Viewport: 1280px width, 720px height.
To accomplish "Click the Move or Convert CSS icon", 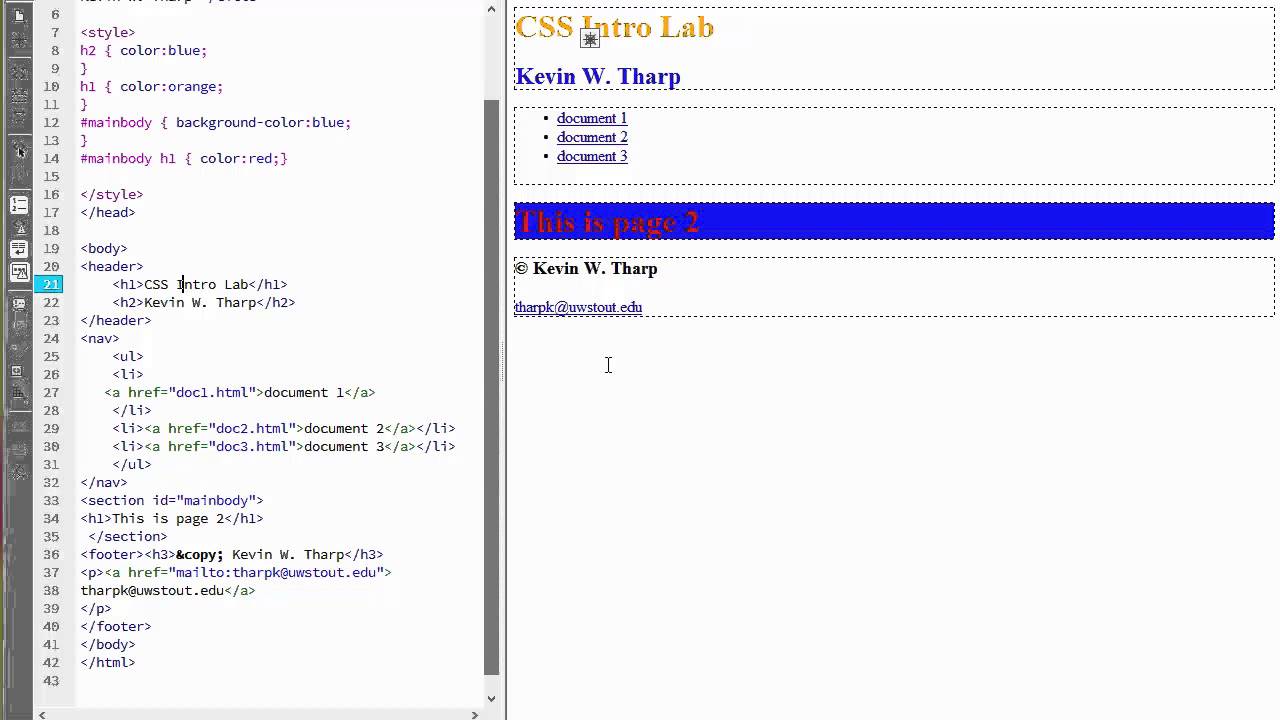I will tap(19, 395).
